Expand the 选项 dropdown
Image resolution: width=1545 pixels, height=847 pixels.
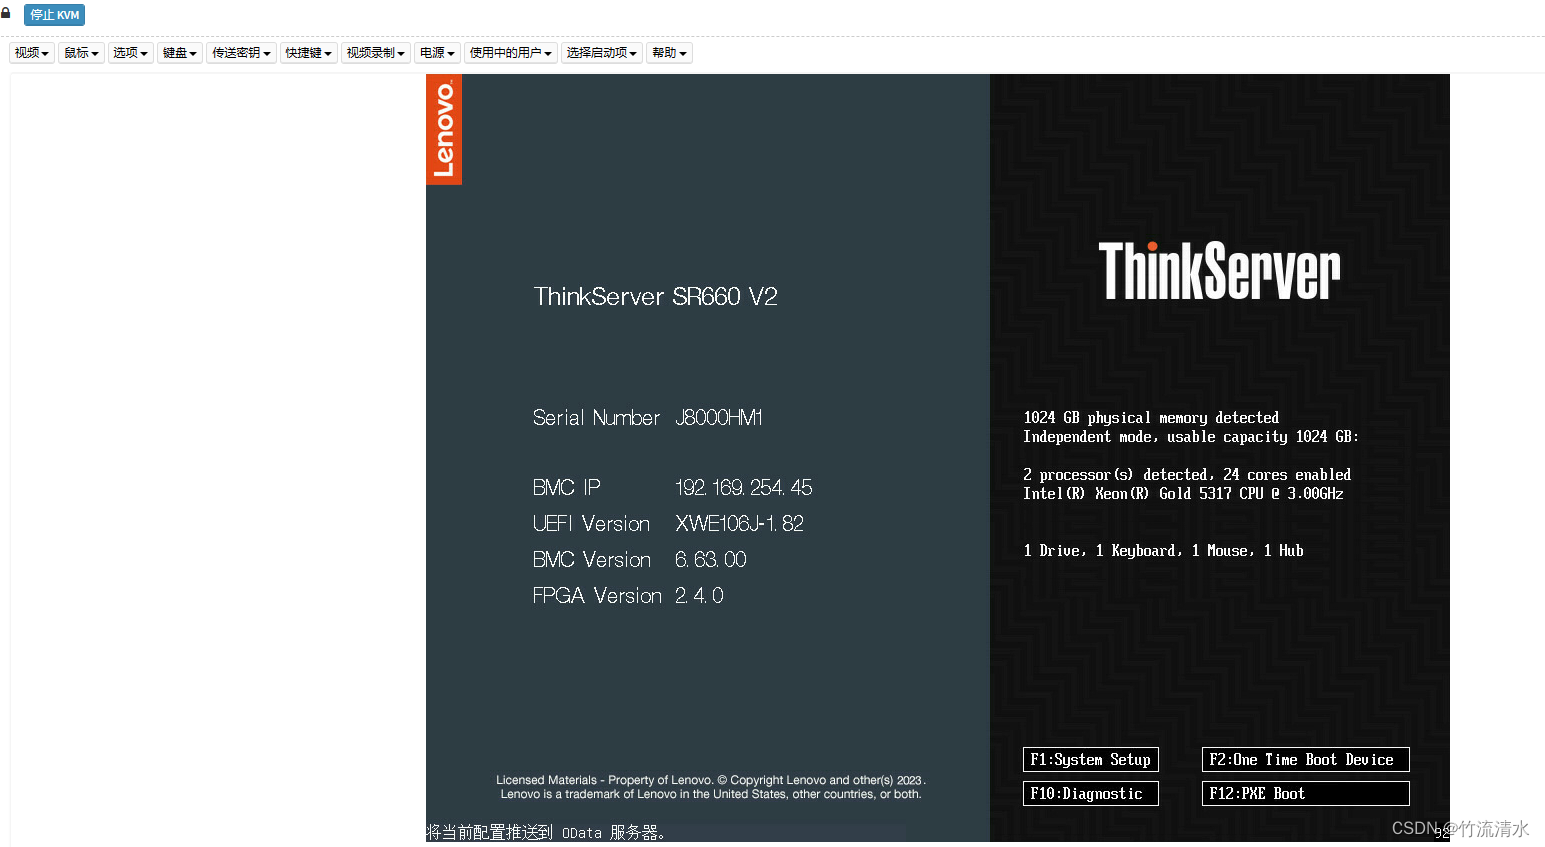point(130,53)
